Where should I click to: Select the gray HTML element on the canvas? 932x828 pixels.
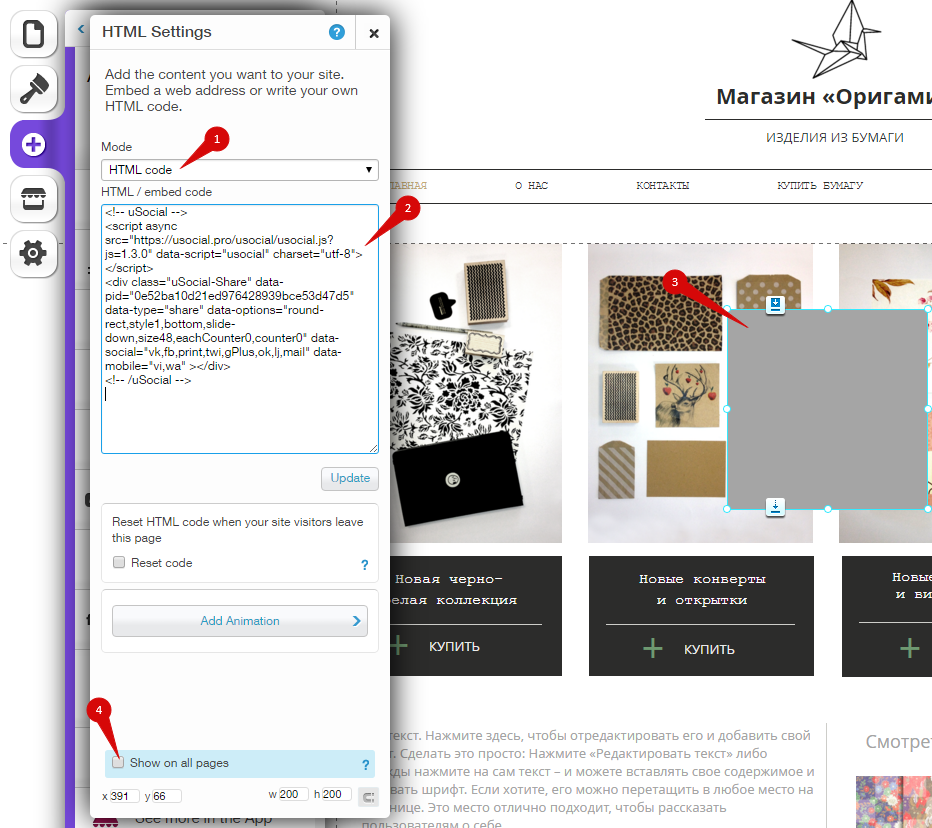(827, 409)
